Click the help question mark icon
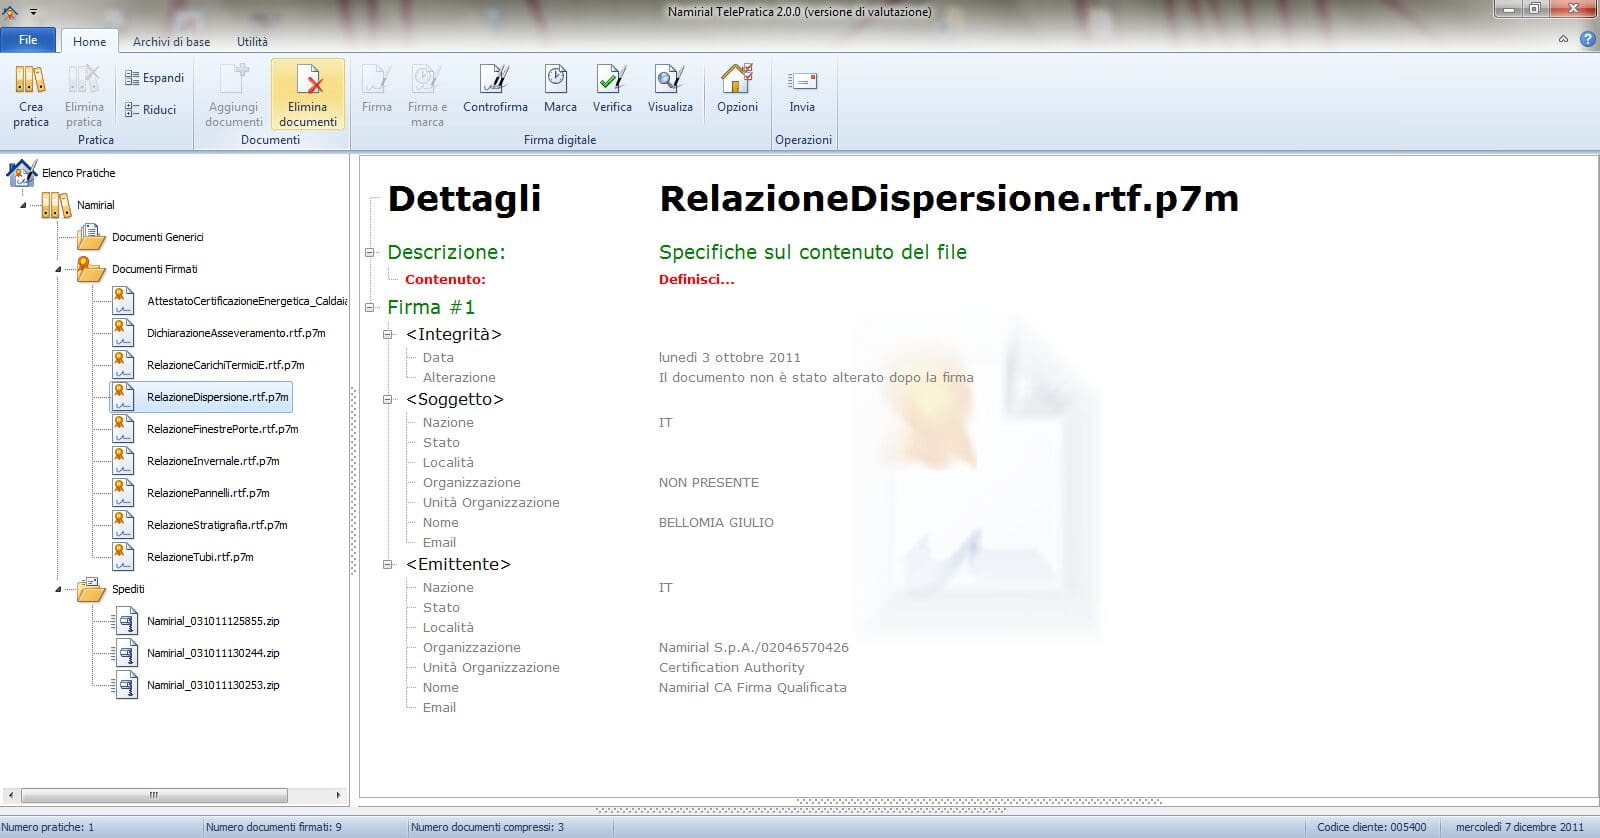Image resolution: width=1600 pixels, height=838 pixels. (x=1588, y=40)
